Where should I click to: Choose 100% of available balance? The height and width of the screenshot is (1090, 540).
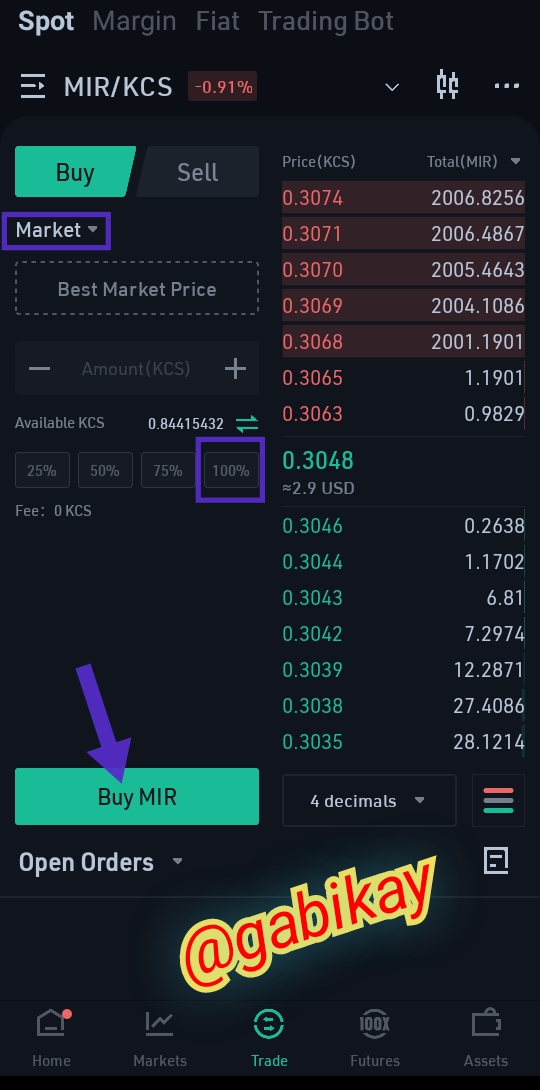pyautogui.click(x=231, y=471)
